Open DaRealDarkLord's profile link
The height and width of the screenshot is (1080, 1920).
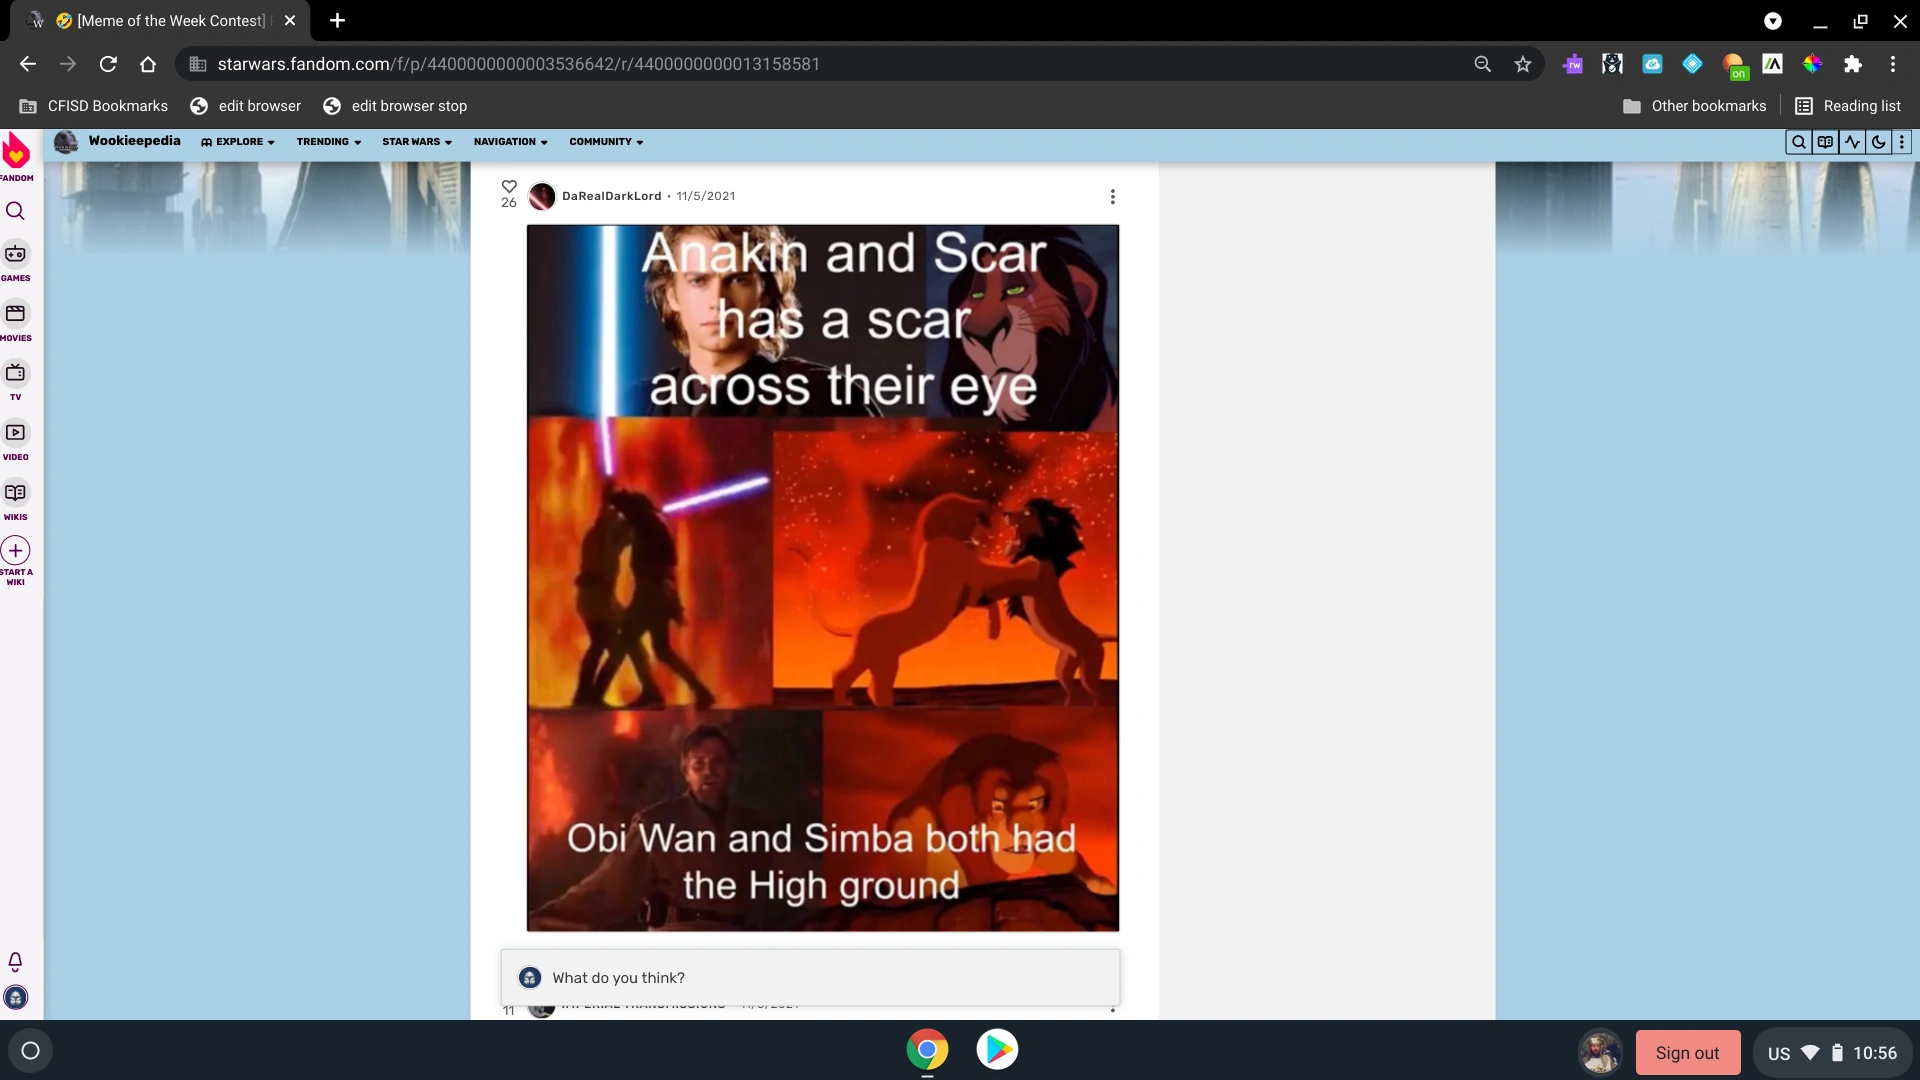[x=612, y=196]
